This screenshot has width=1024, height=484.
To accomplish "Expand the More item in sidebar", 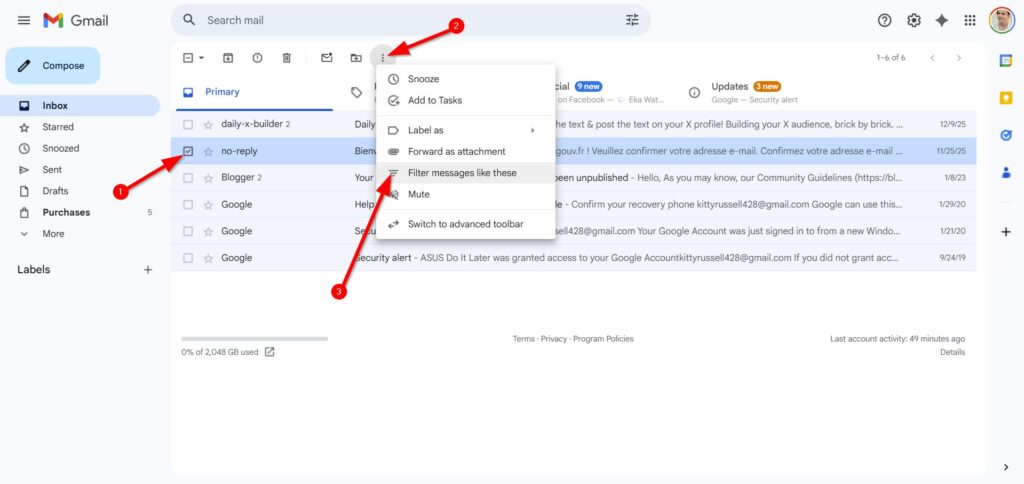I will coord(53,234).
